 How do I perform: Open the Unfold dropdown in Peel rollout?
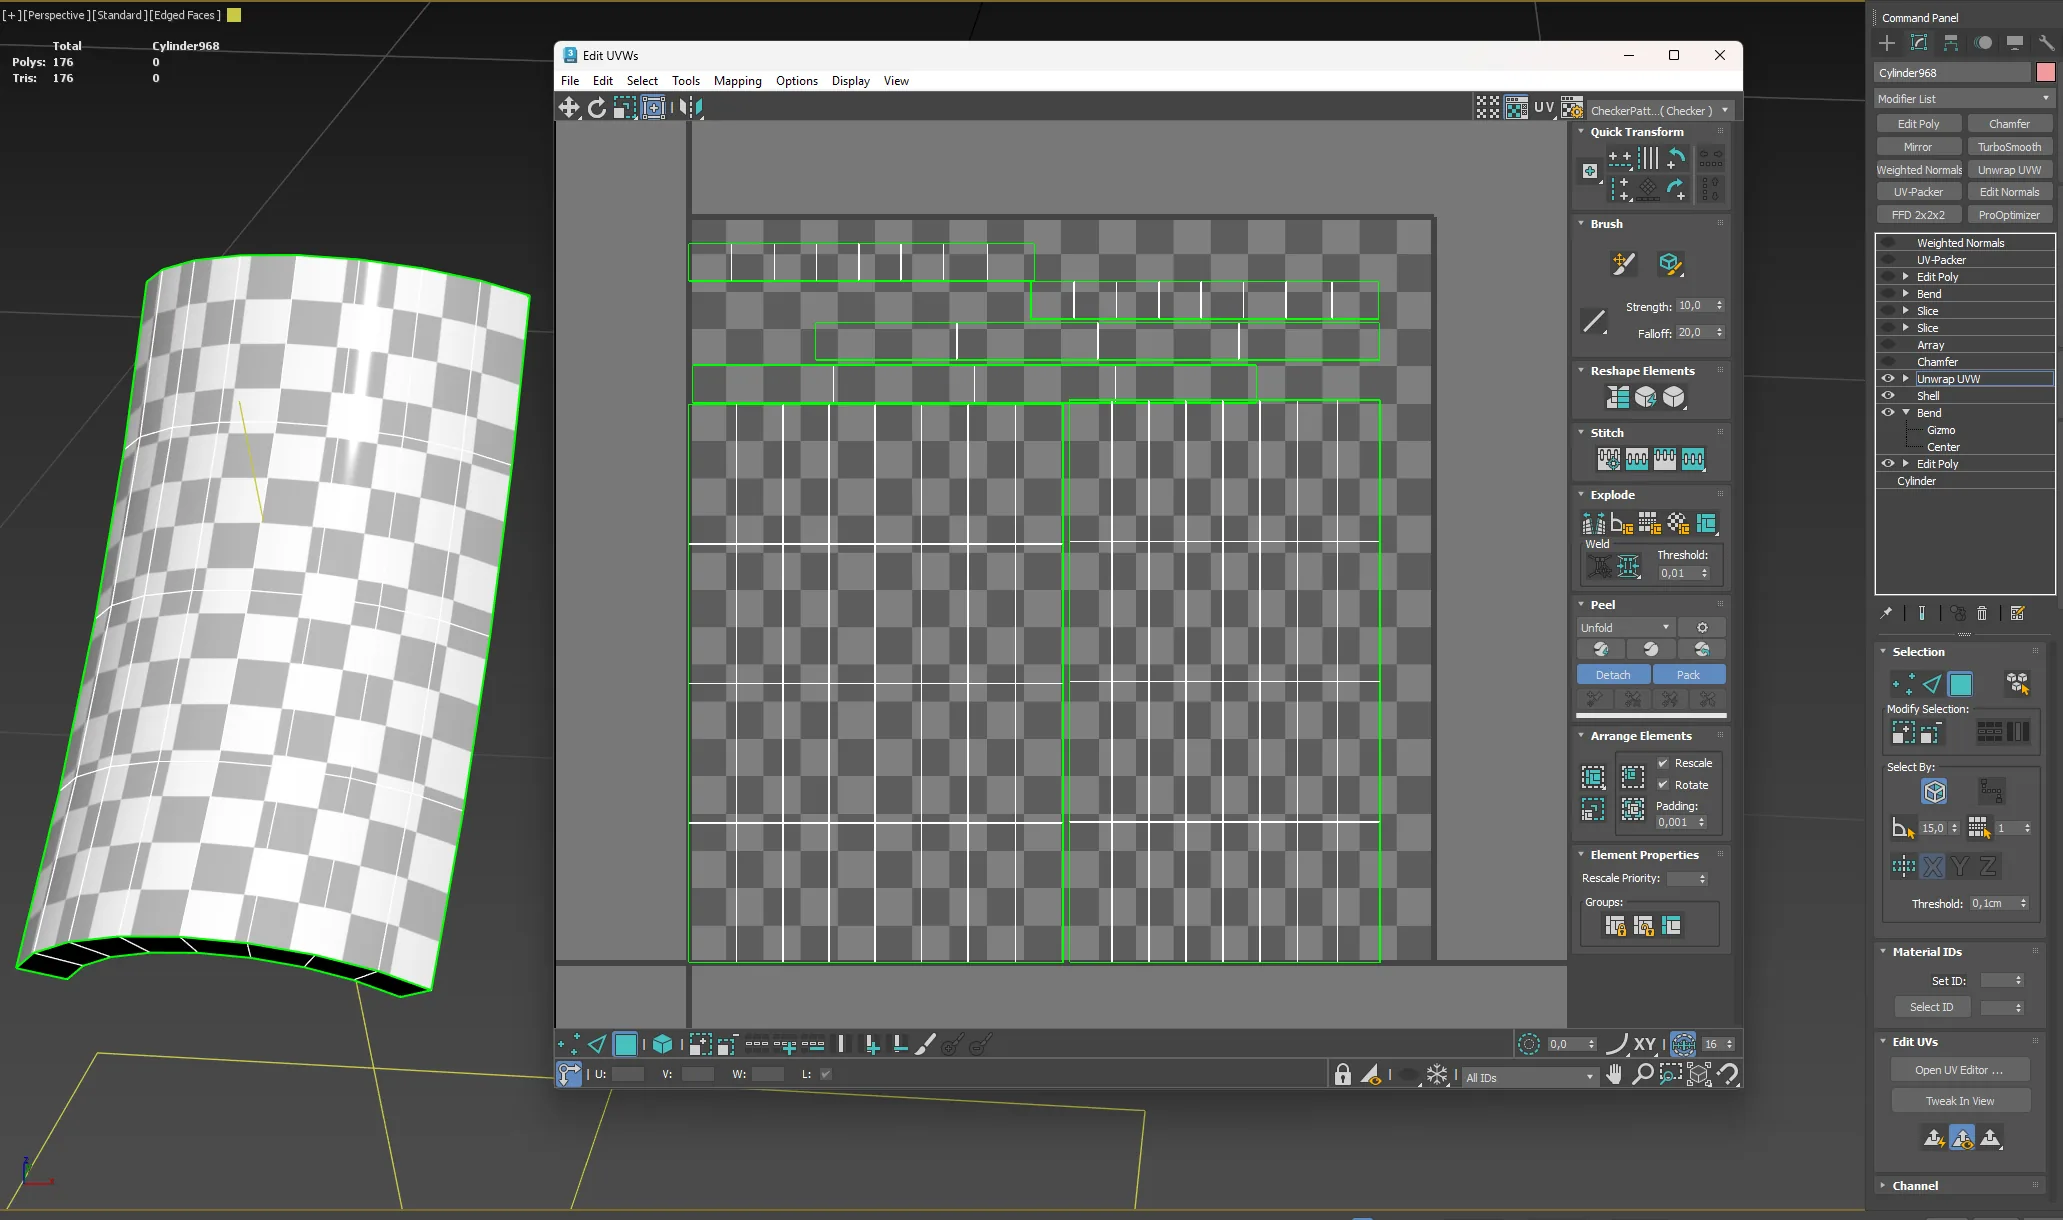(x=1625, y=628)
